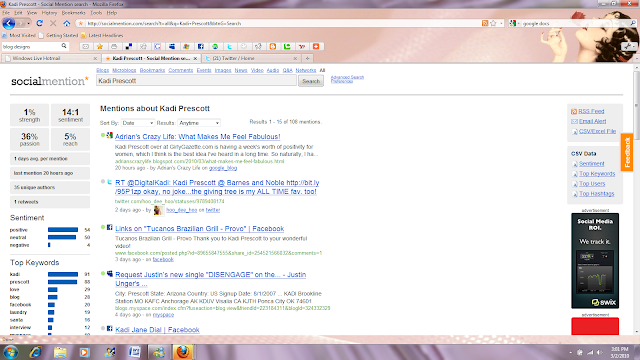Viewport: 640px width, 360px height.
Task: Switch to Firefox in the taskbar
Action: [182, 352]
